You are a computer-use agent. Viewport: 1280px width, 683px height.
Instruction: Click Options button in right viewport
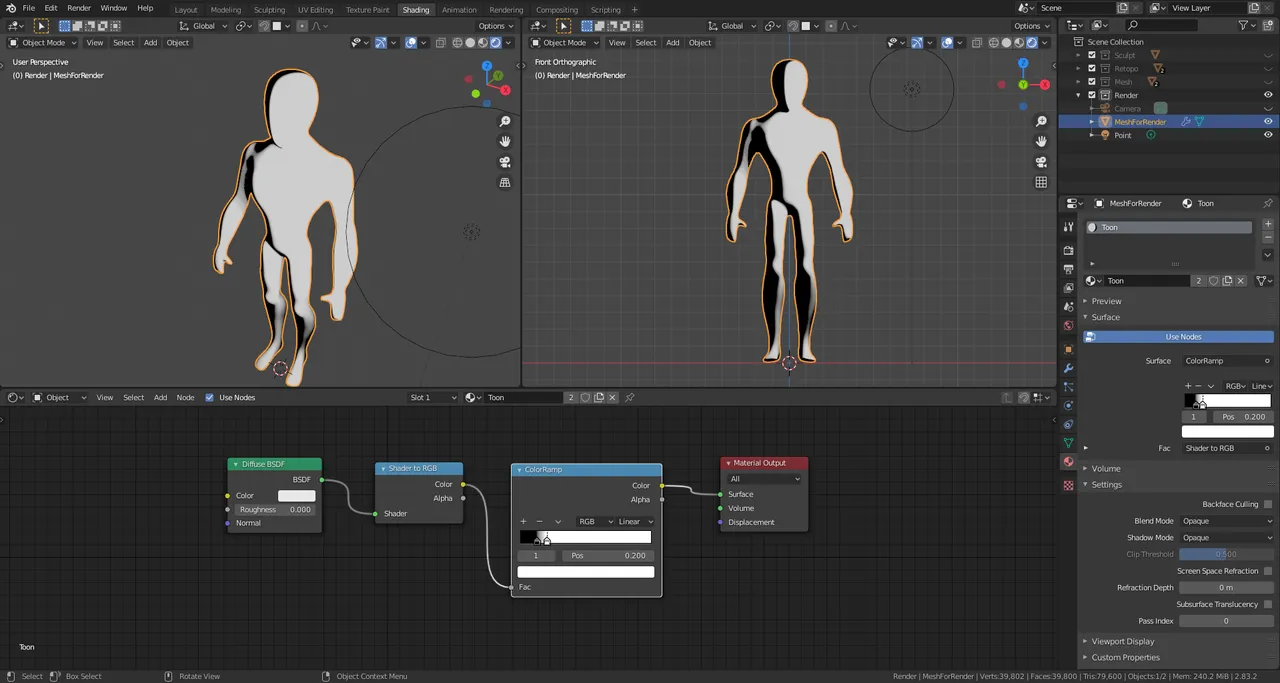[x=1030, y=26]
